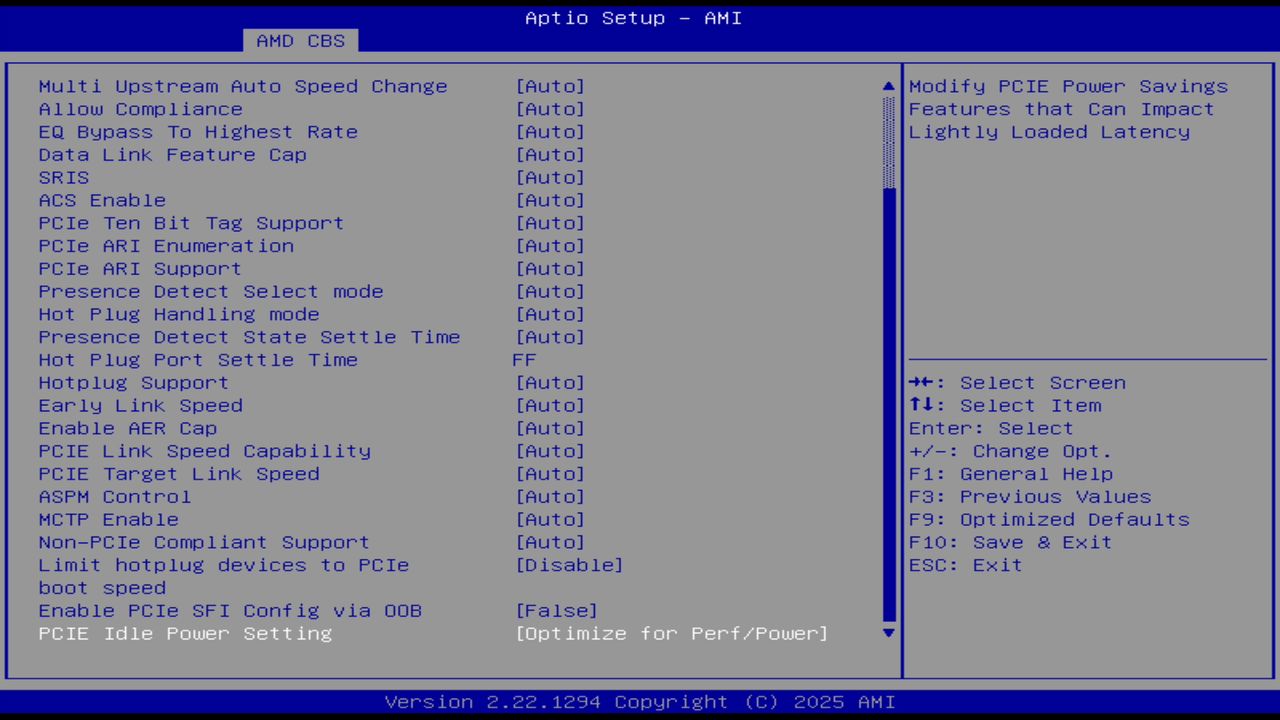1280x720 pixels.
Task: Select the PCIE Idle Power Setting label
Action: coord(185,634)
